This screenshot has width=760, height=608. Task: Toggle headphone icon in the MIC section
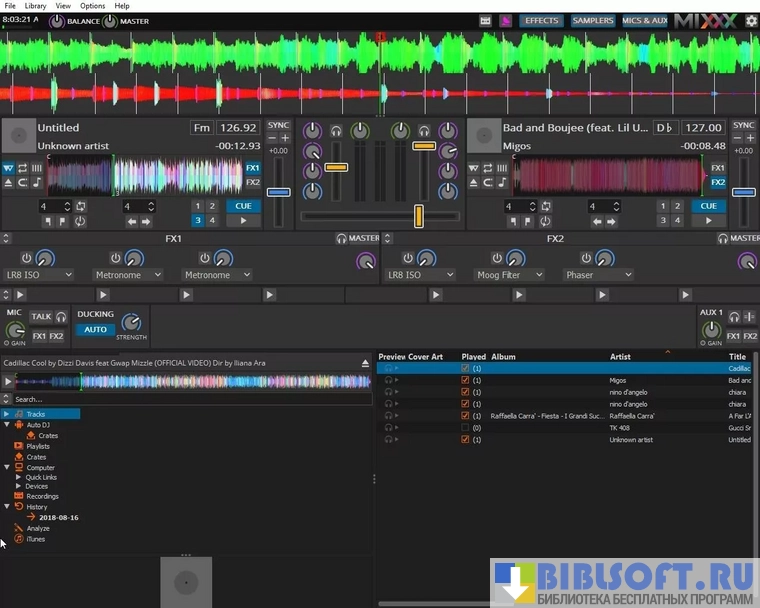(61, 317)
